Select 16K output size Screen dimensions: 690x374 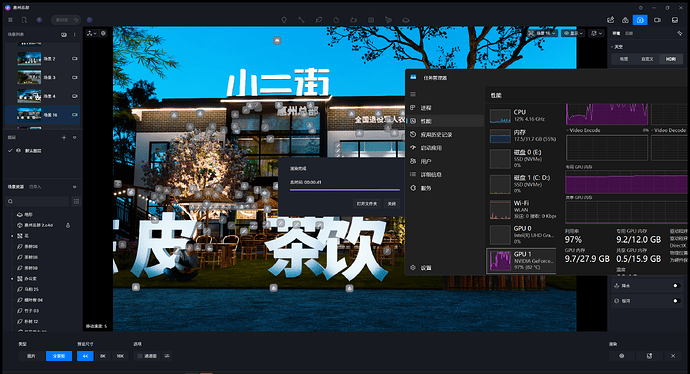pyautogui.click(x=120, y=356)
